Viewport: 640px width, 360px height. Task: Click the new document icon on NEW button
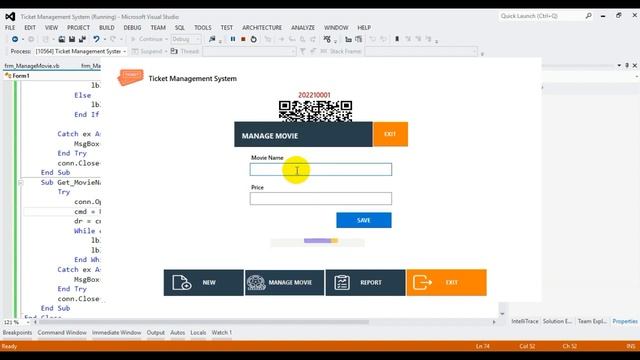[182, 282]
